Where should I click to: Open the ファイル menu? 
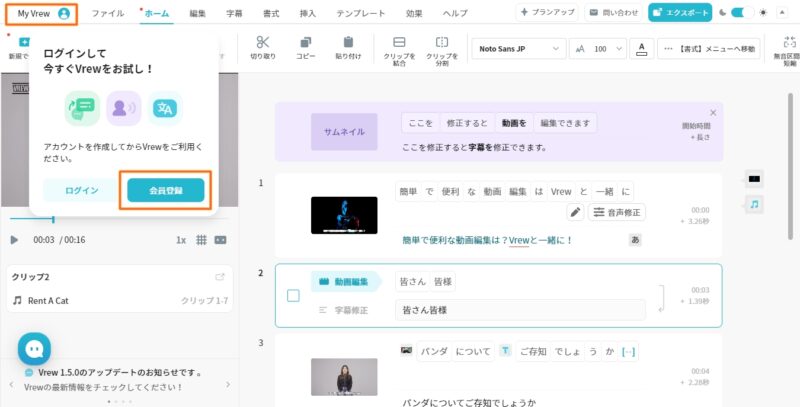pyautogui.click(x=108, y=14)
